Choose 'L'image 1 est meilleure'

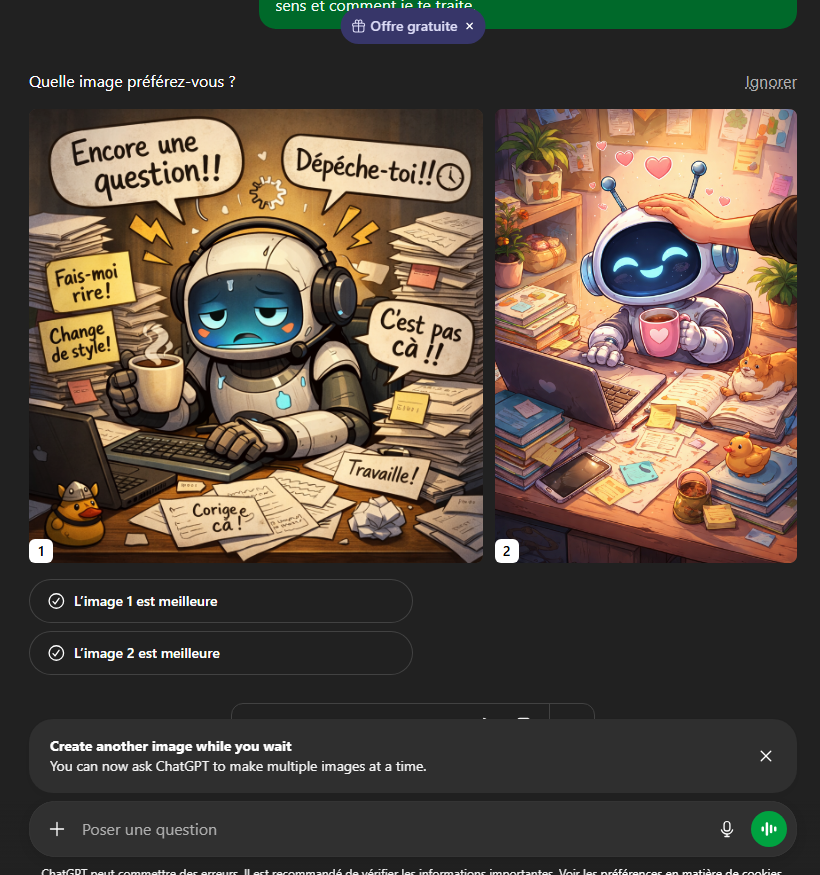coord(220,601)
